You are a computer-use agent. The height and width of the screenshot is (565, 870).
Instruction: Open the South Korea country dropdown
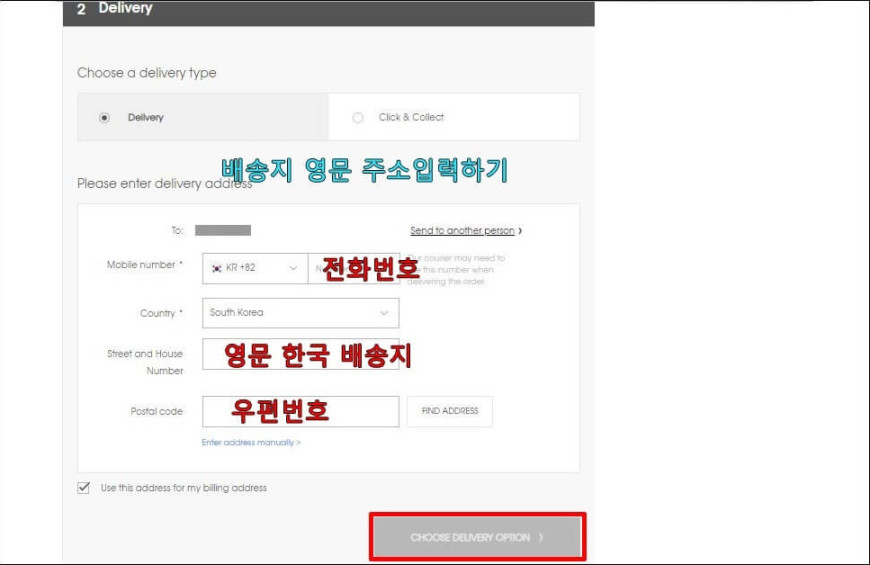pos(300,313)
